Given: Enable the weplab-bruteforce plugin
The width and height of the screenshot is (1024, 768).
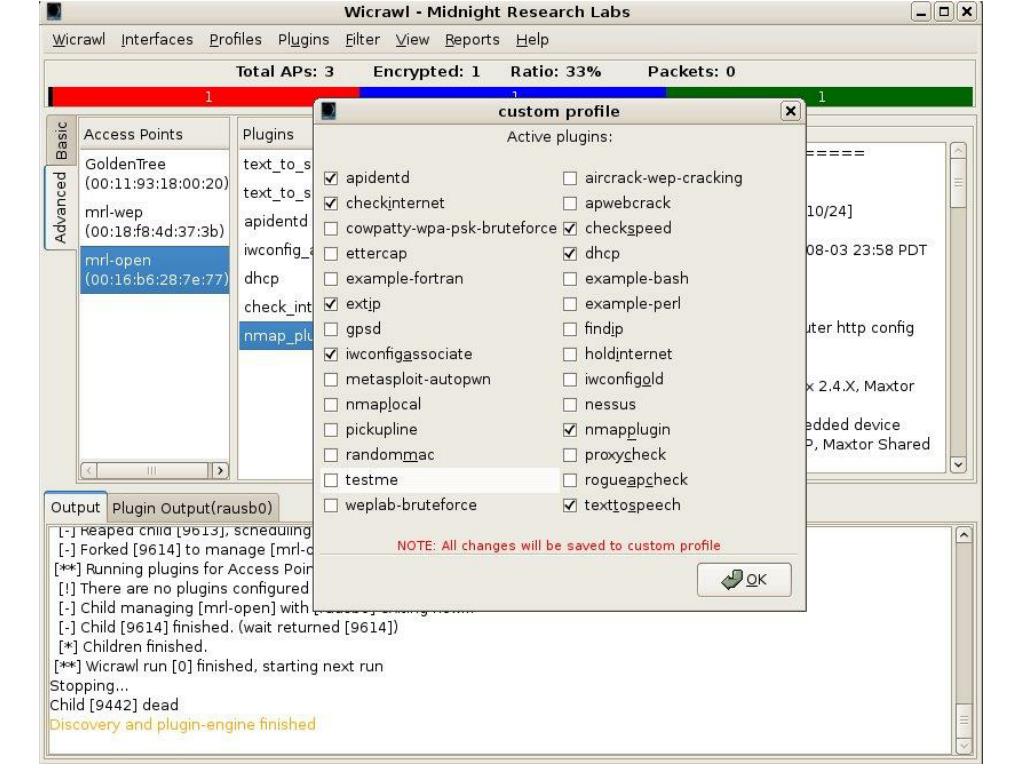Looking at the screenshot, I should [331, 505].
